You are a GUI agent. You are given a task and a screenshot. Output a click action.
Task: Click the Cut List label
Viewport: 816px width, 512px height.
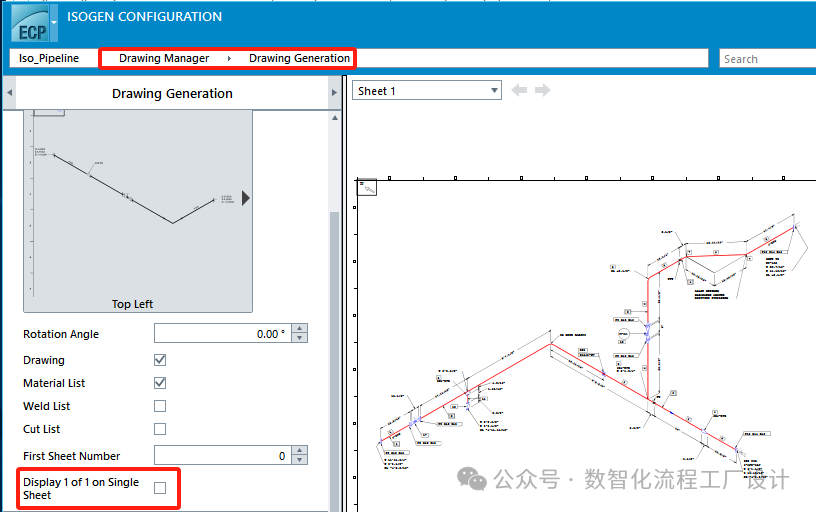[x=42, y=429]
